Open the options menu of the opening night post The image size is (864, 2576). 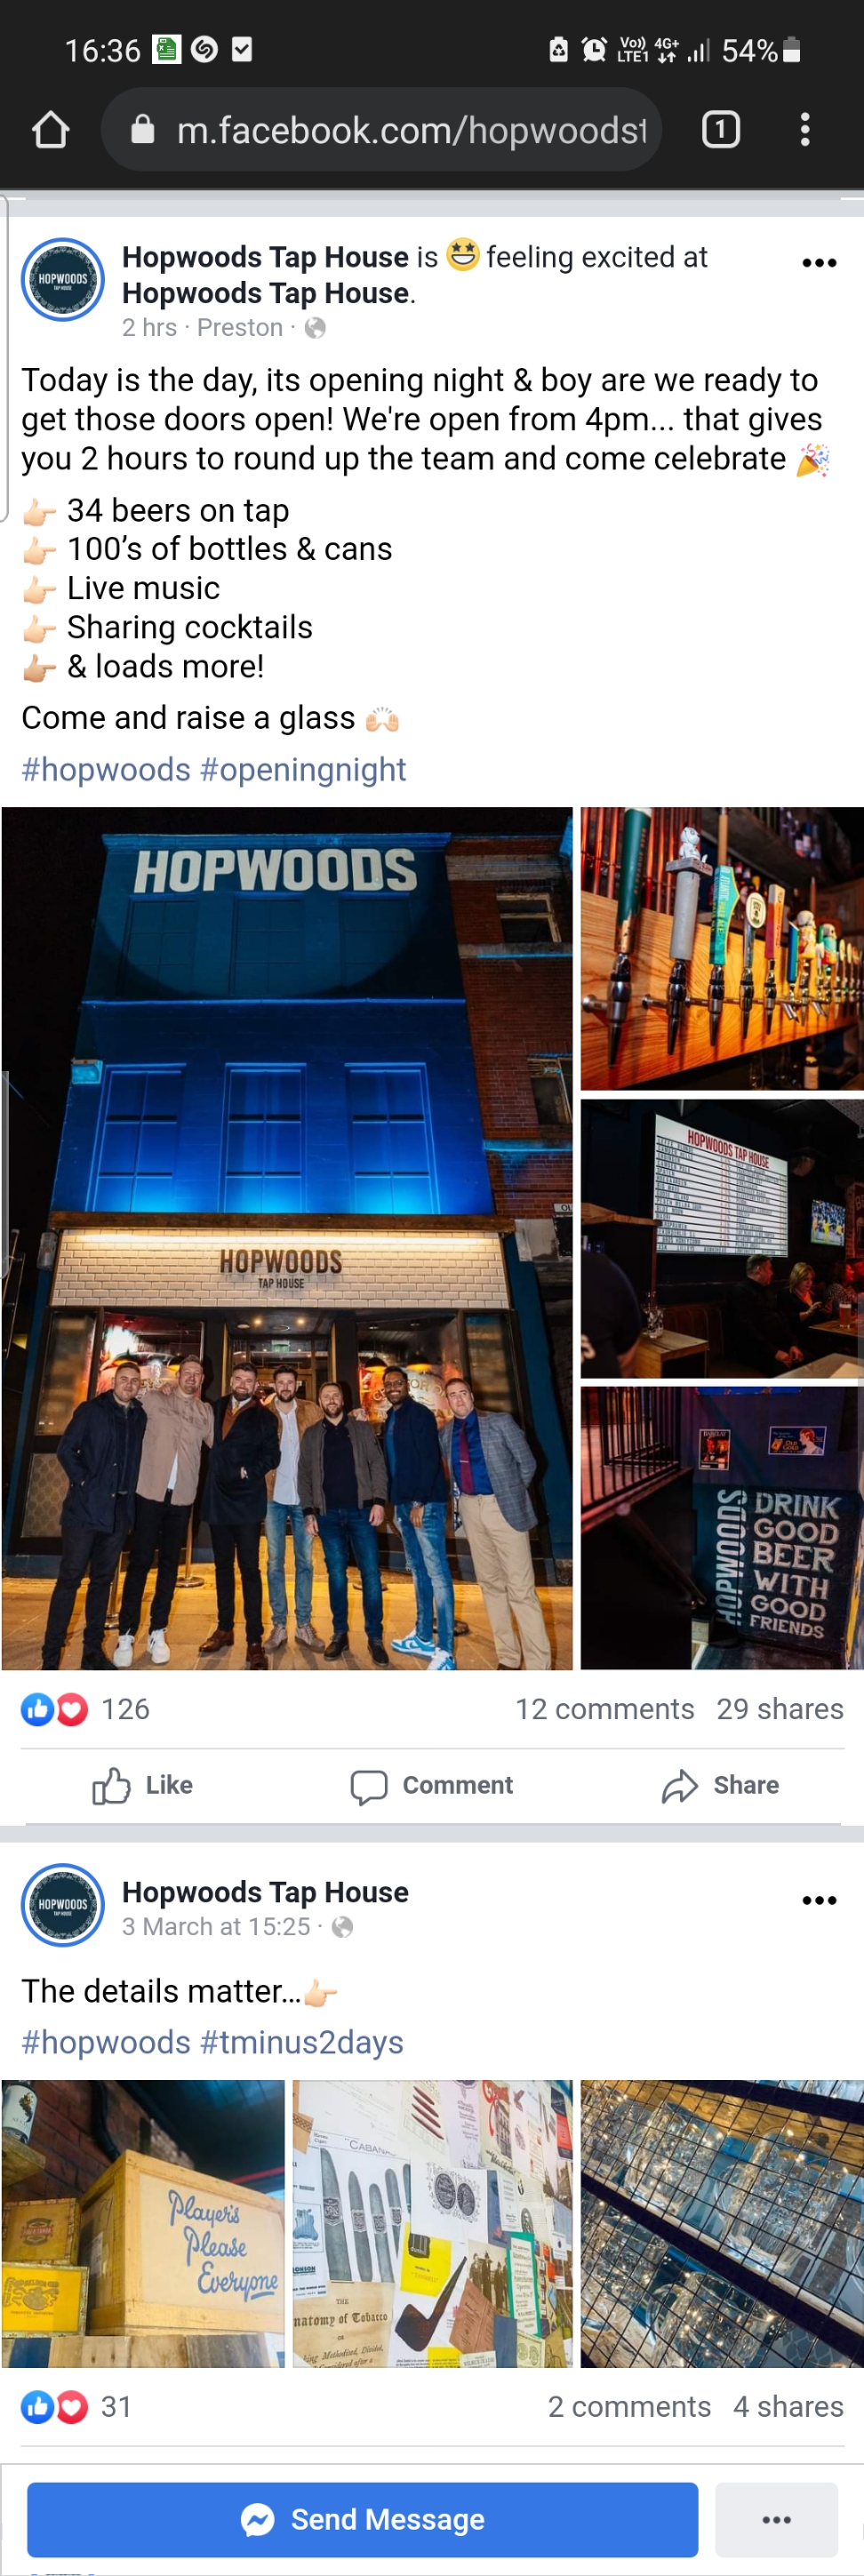point(819,263)
